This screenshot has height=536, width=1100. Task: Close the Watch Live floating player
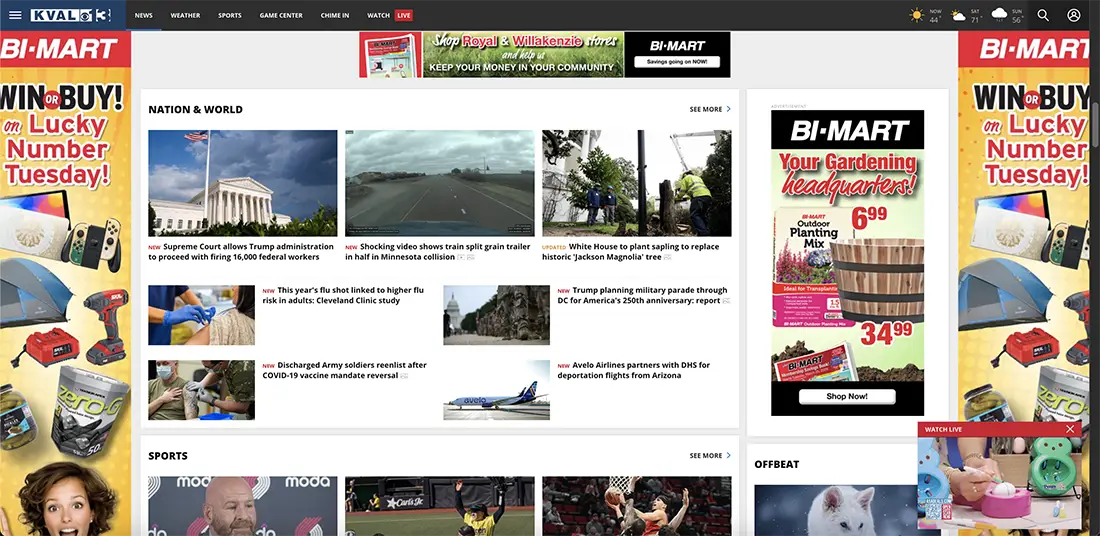1070,429
